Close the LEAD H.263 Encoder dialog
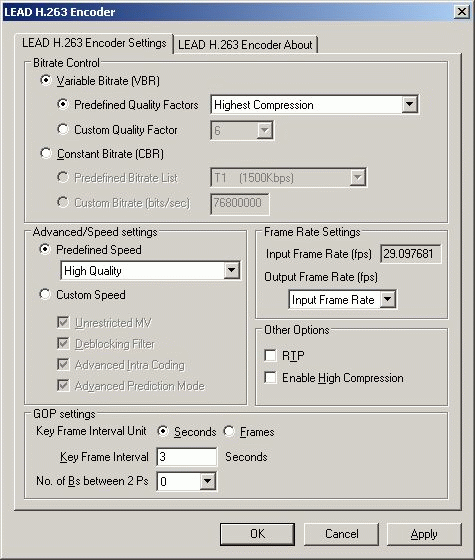Viewport: 475px width, 560px height. pyautogui.click(x=461, y=11)
